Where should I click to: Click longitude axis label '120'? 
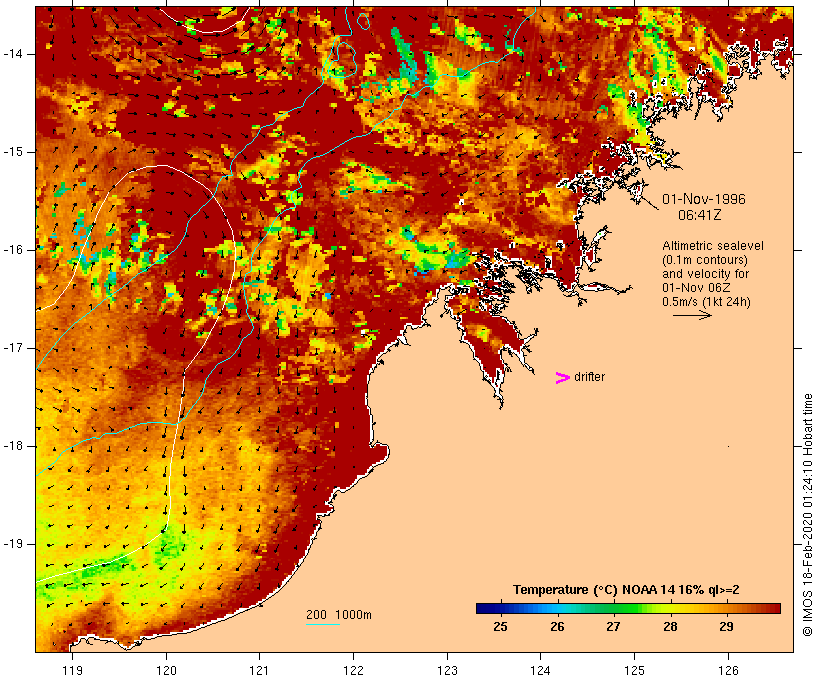[x=166, y=670]
